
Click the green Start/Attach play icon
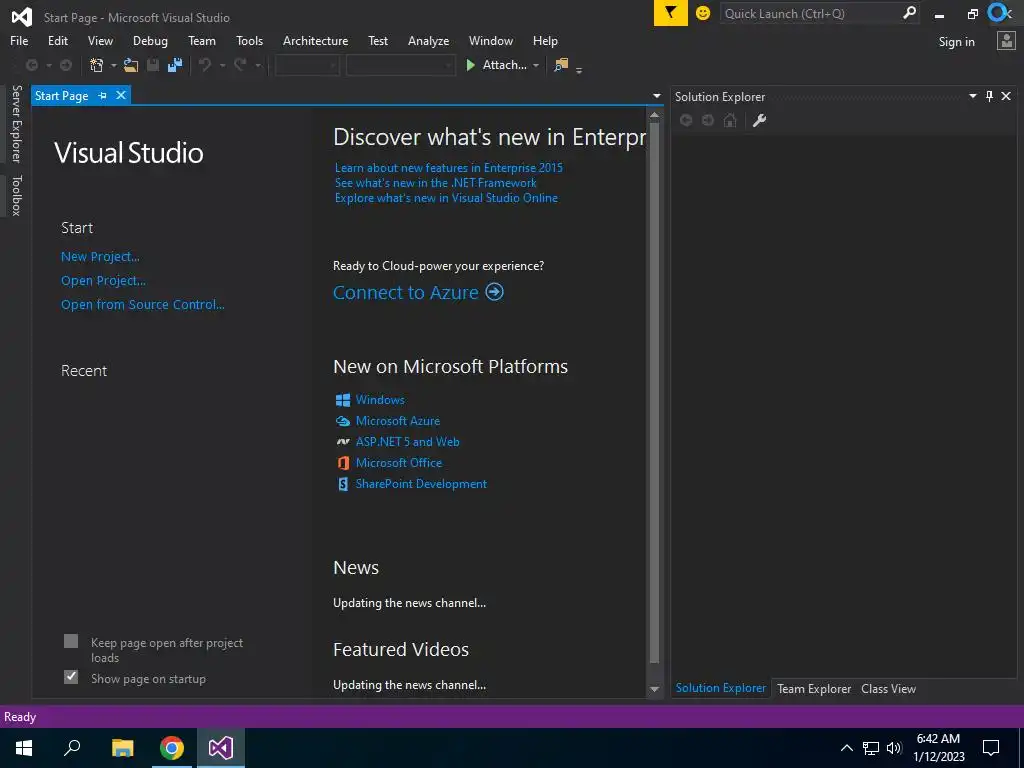pyautogui.click(x=470, y=65)
